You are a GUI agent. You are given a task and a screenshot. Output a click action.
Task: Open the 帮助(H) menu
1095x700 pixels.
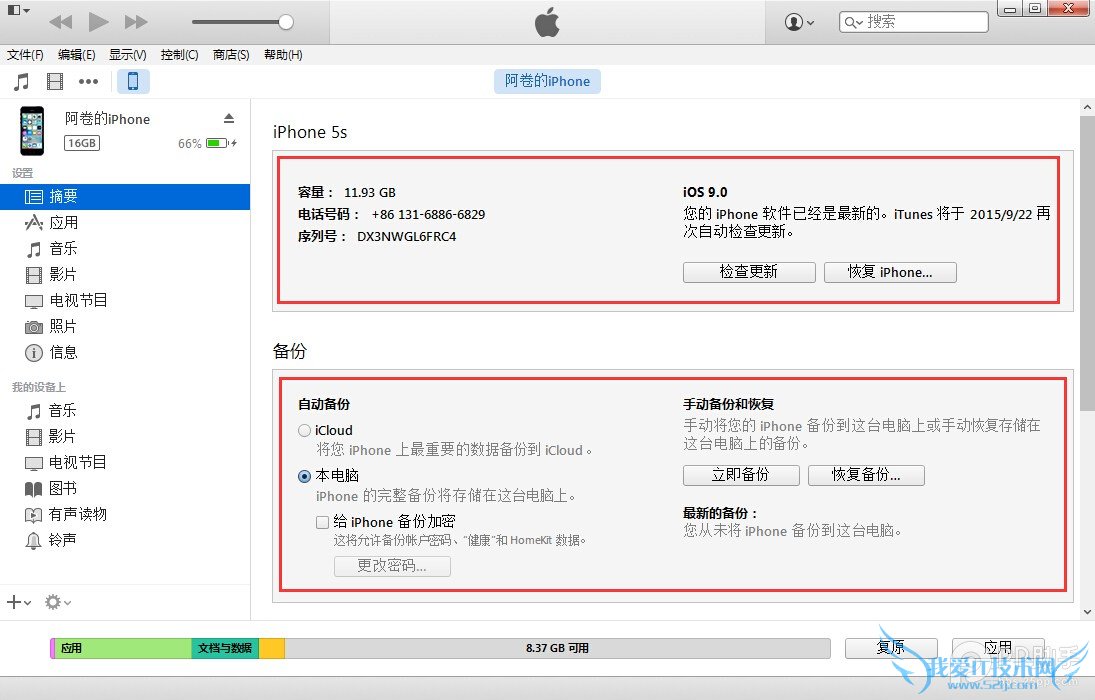283,54
